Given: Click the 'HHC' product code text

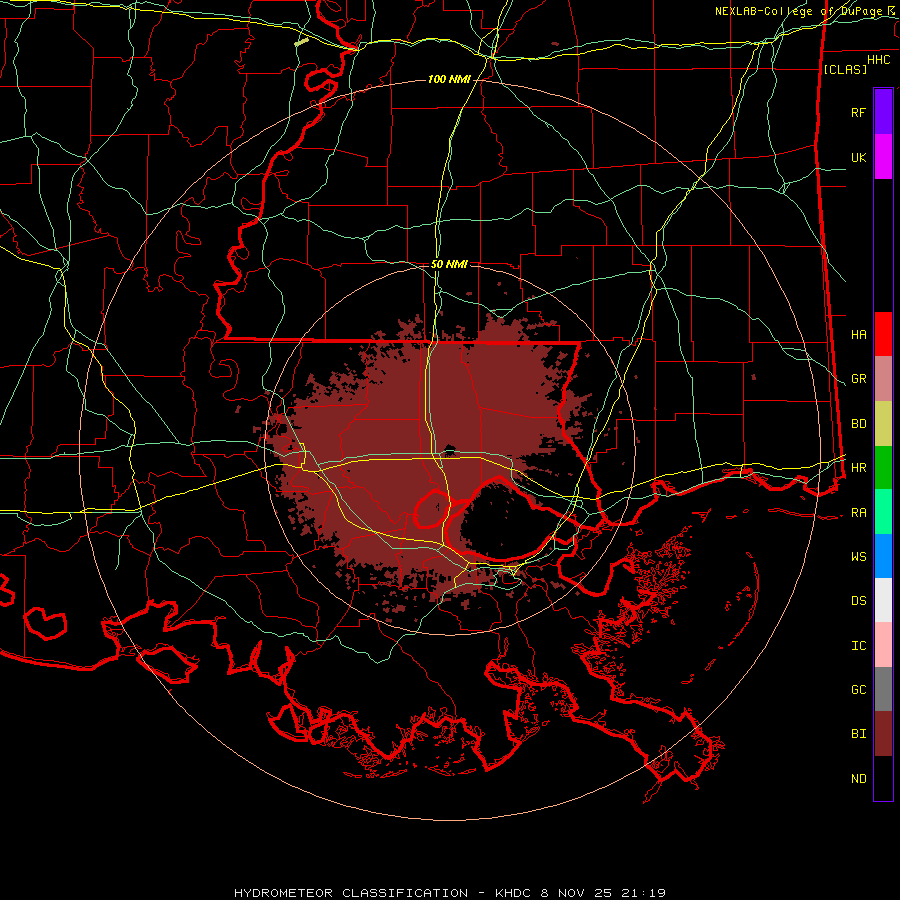Looking at the screenshot, I should pos(878,60).
